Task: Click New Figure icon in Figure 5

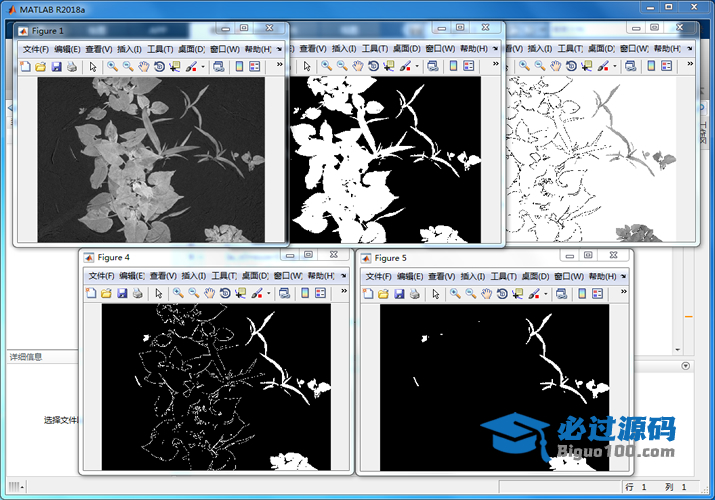Action: coord(368,294)
